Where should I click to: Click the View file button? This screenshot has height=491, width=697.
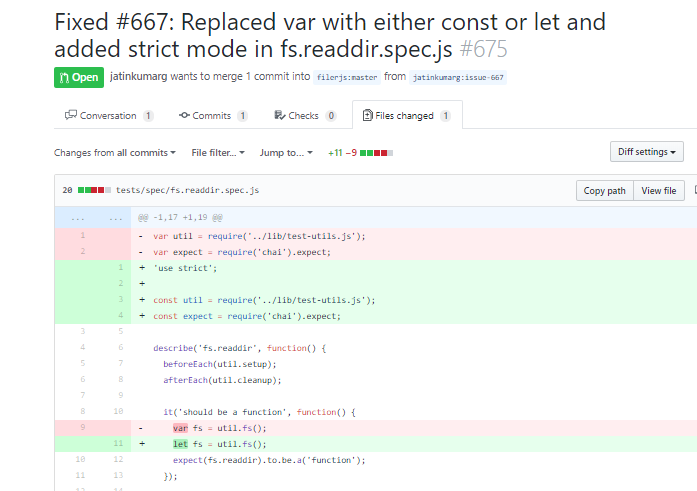click(659, 190)
